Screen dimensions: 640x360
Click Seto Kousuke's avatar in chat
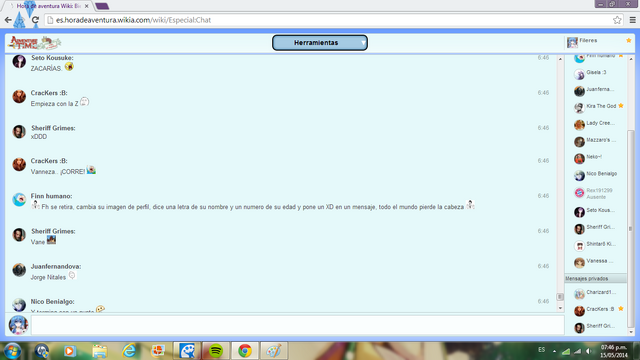(19, 61)
